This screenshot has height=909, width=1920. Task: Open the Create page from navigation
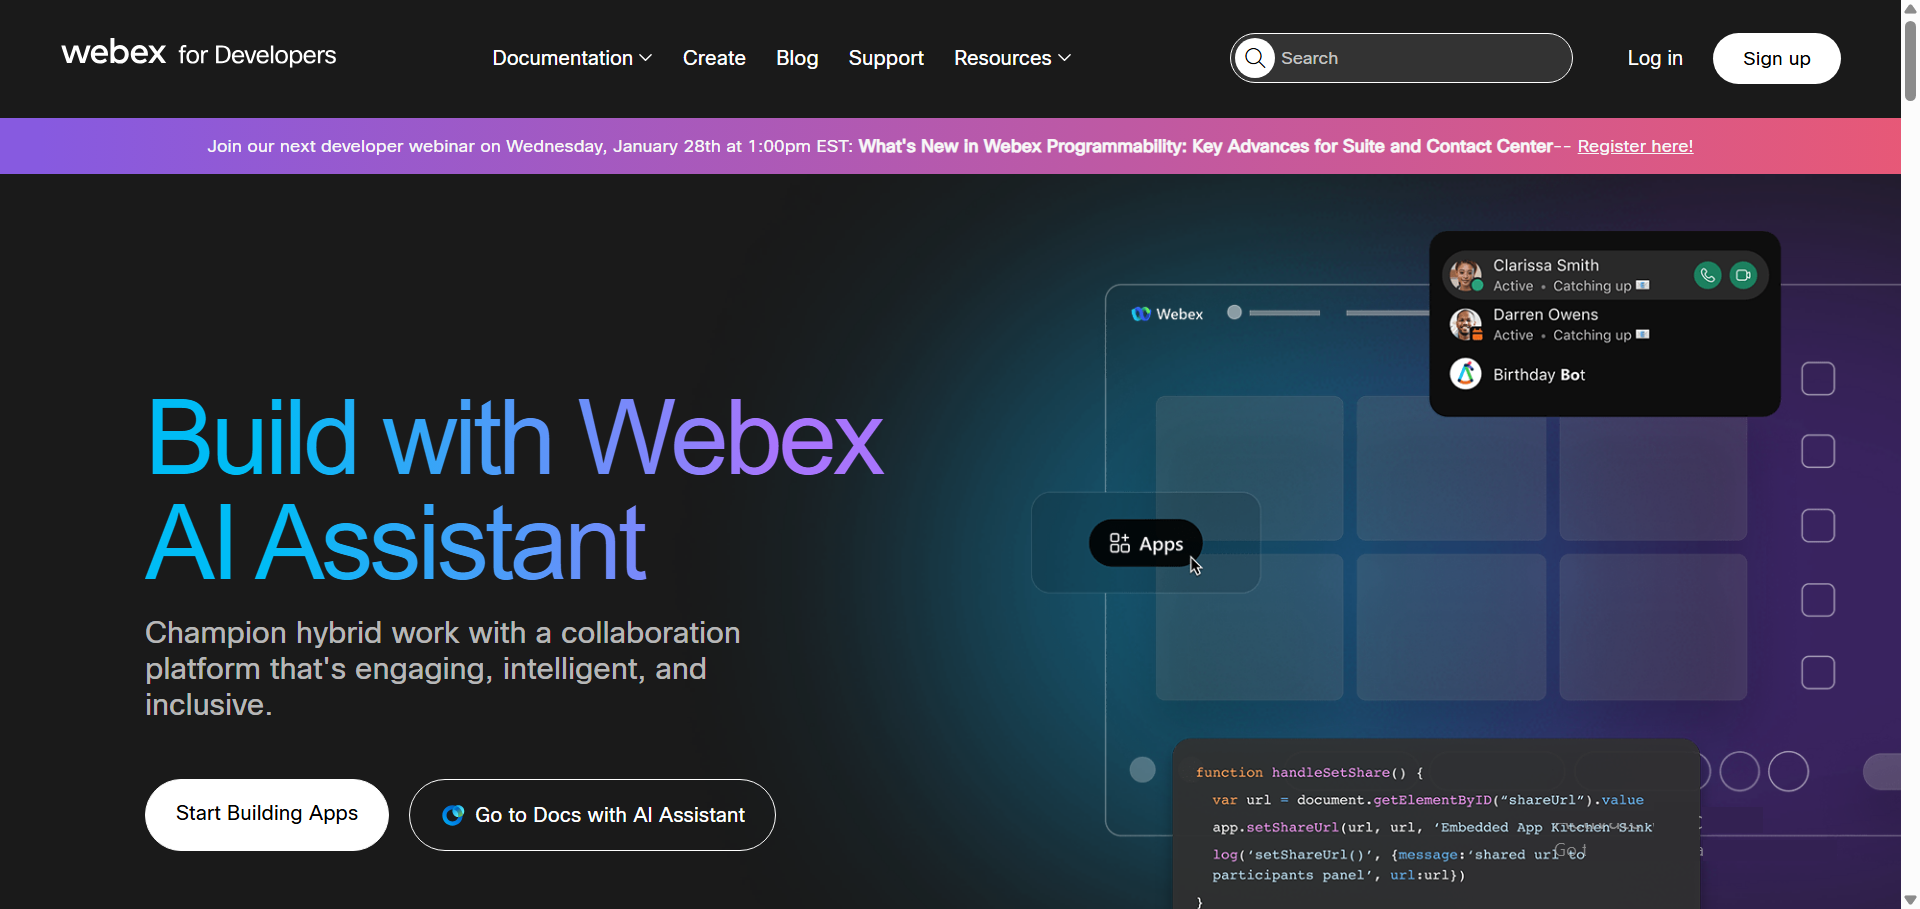pos(714,58)
